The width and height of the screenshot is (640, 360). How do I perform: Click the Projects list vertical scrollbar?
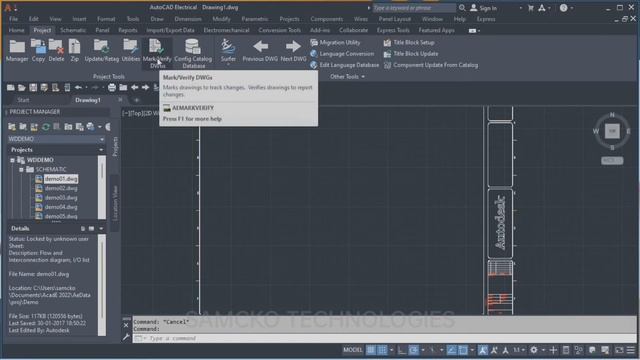coord(102,187)
